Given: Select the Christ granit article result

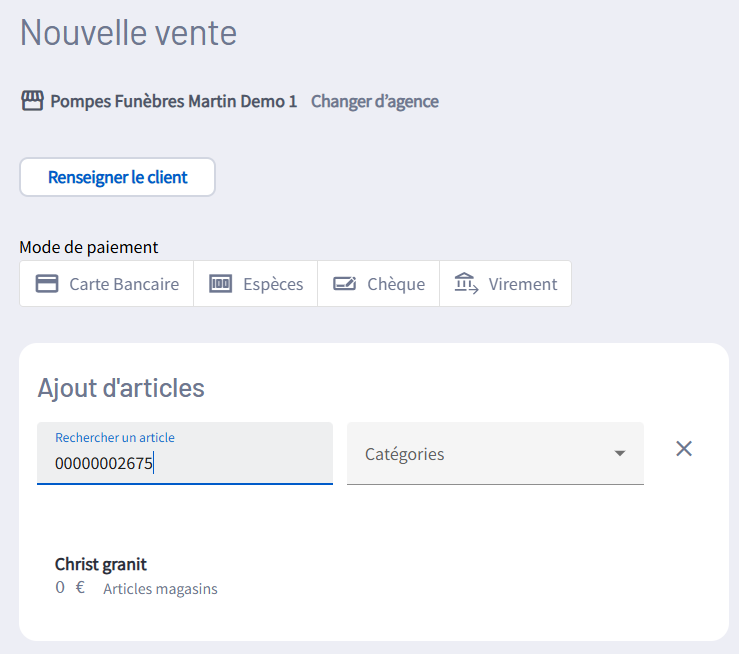Looking at the screenshot, I should 101,565.
